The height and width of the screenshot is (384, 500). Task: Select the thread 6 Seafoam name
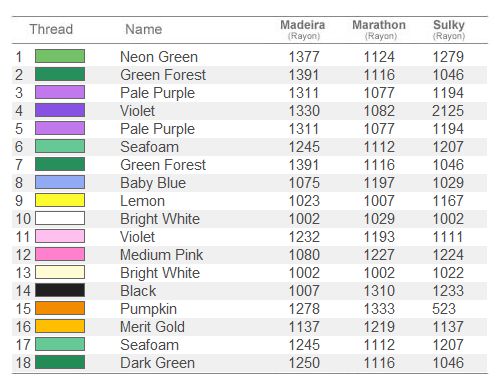(x=149, y=147)
